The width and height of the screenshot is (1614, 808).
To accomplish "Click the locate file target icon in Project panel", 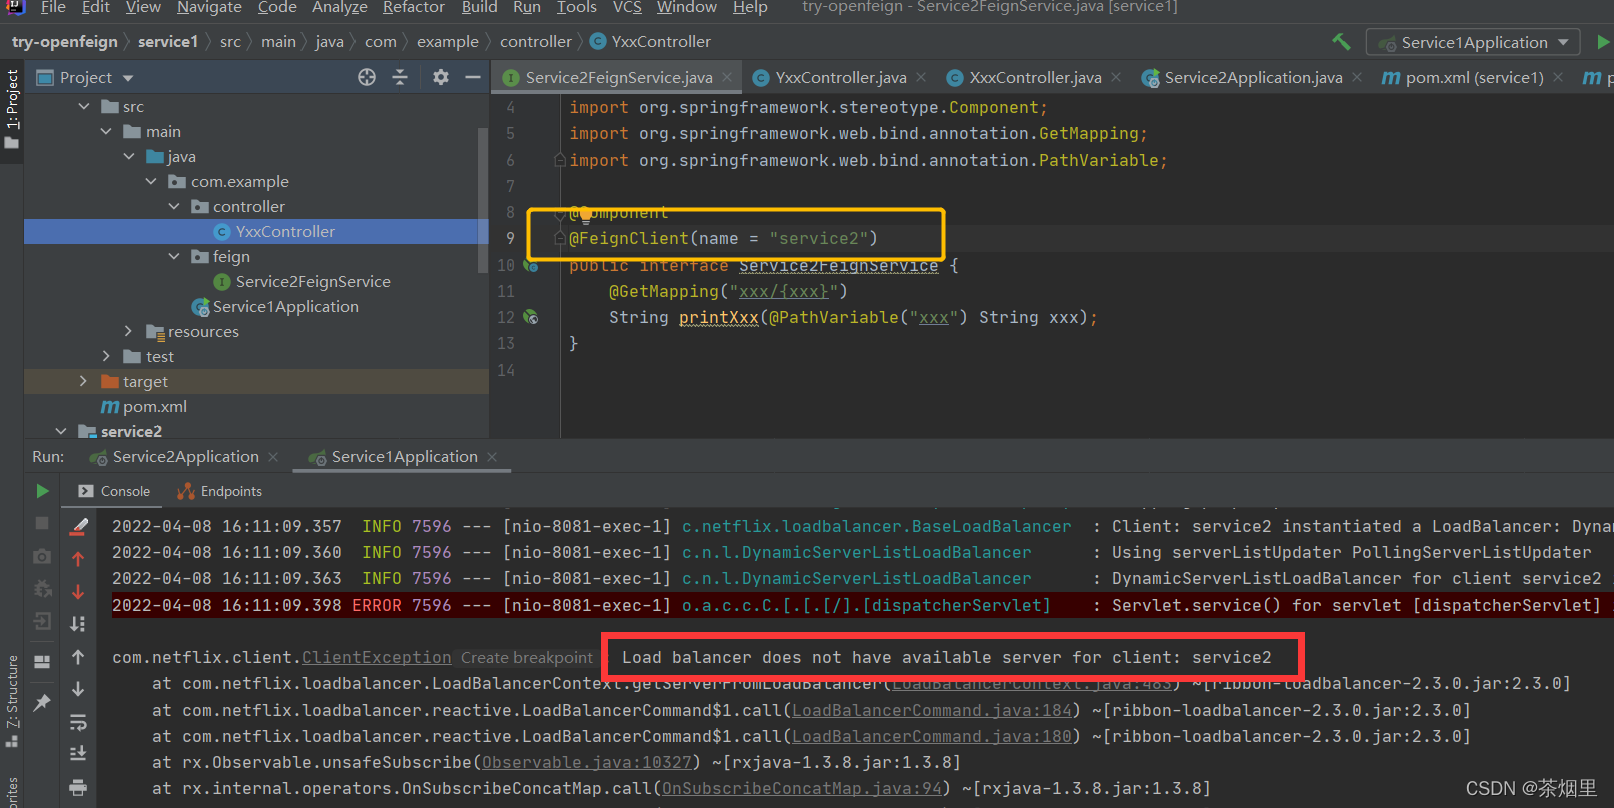I will tap(367, 77).
